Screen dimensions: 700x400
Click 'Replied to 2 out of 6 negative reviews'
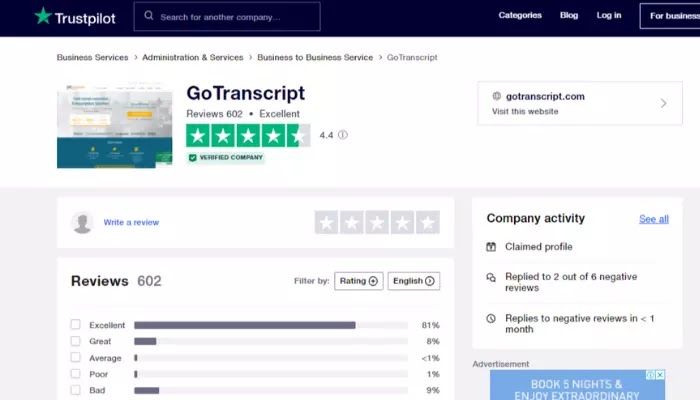point(571,282)
